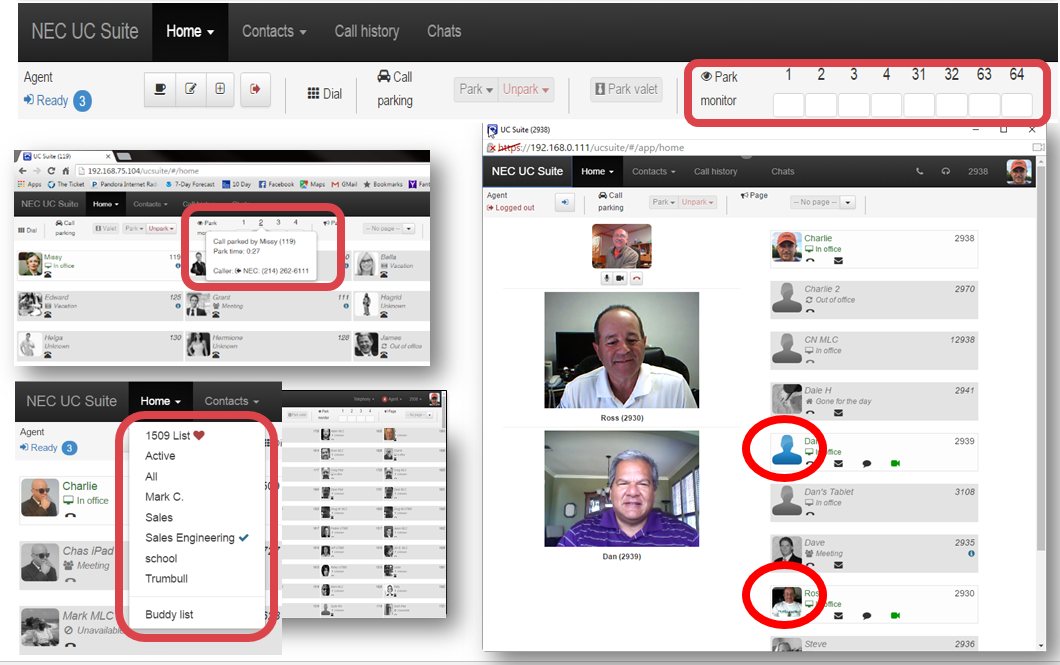Open the No page dropdown arrow
The image size is (1060, 665).
click(x=848, y=202)
